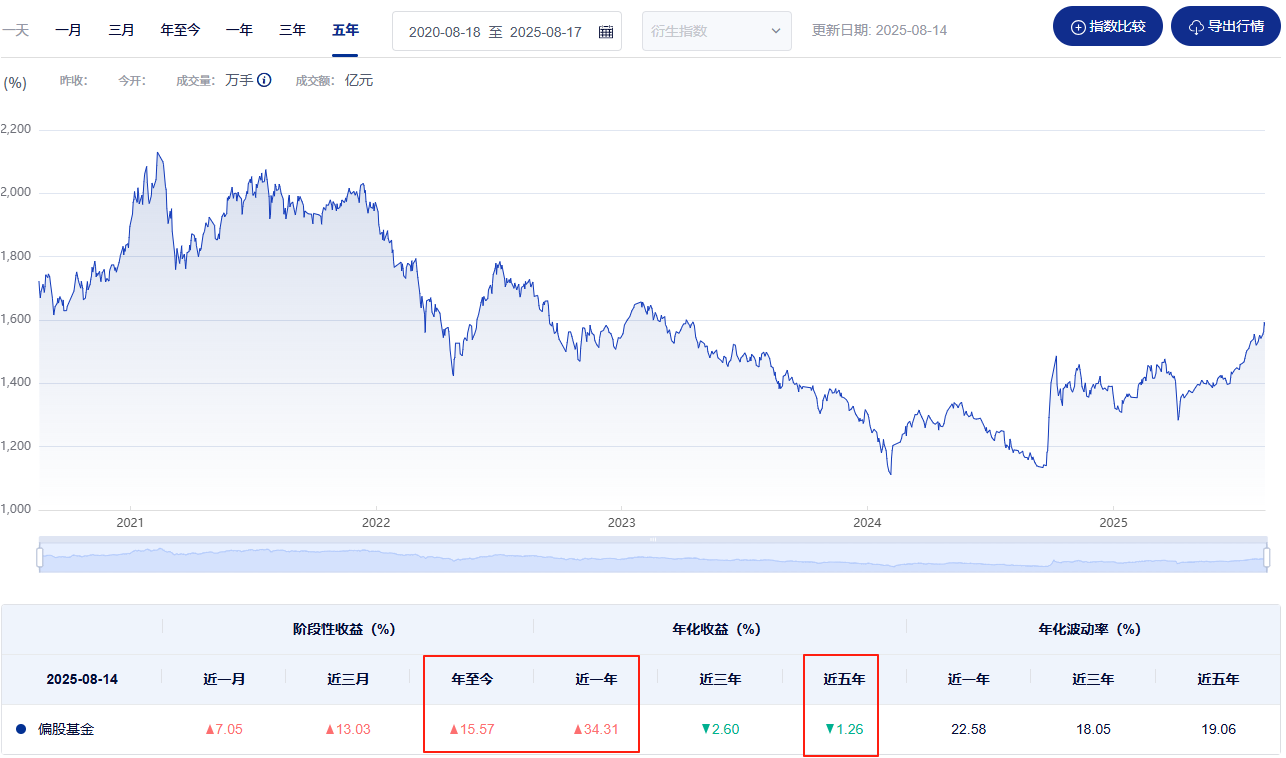Click the info icon beside 万手

point(264,80)
